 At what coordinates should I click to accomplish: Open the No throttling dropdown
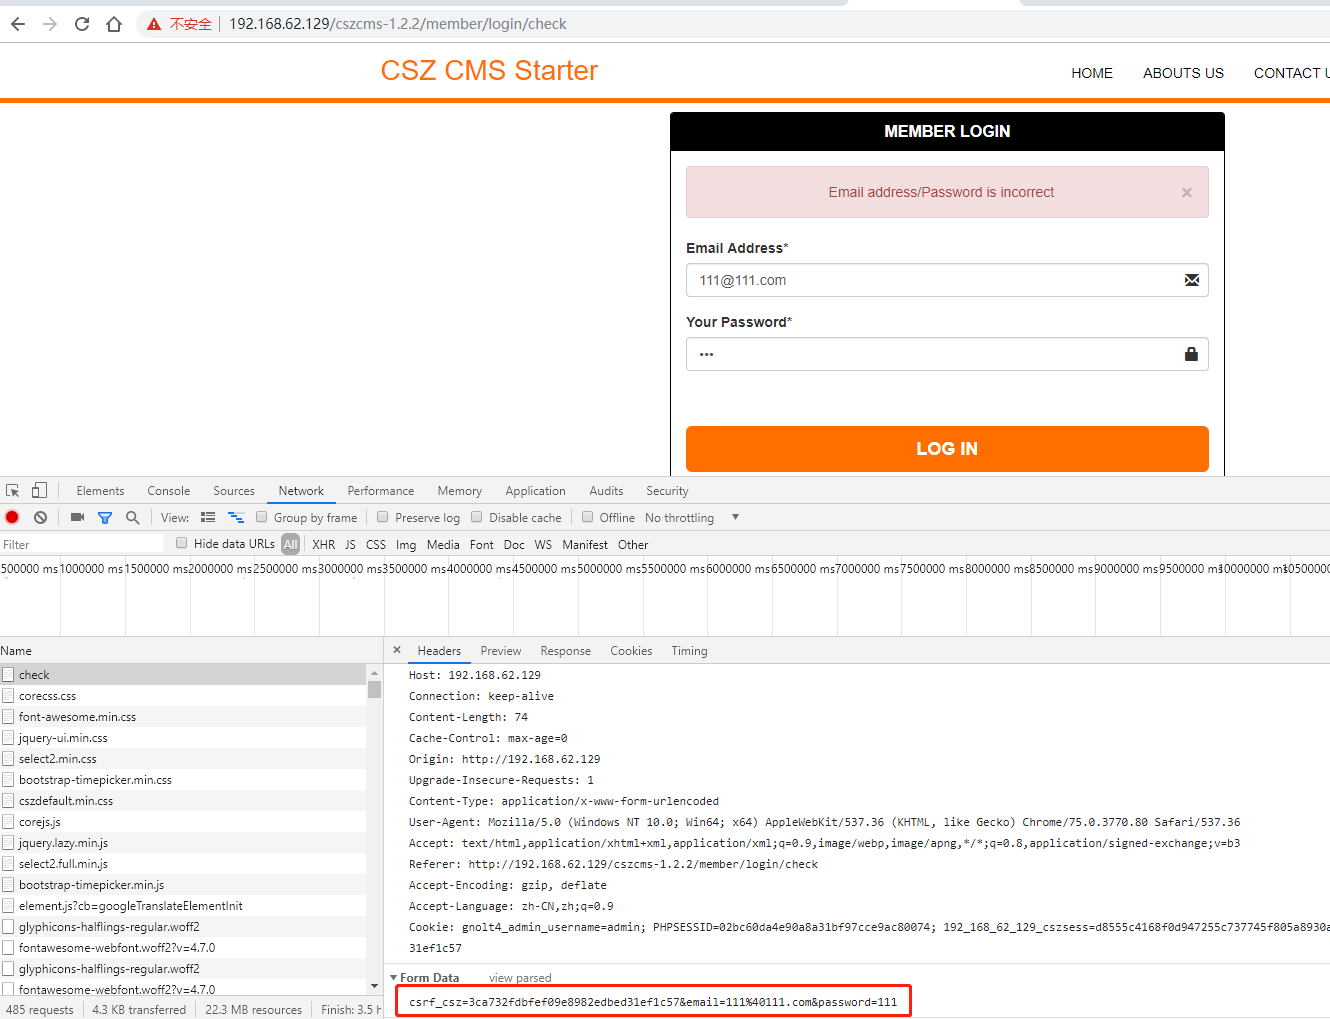point(692,518)
